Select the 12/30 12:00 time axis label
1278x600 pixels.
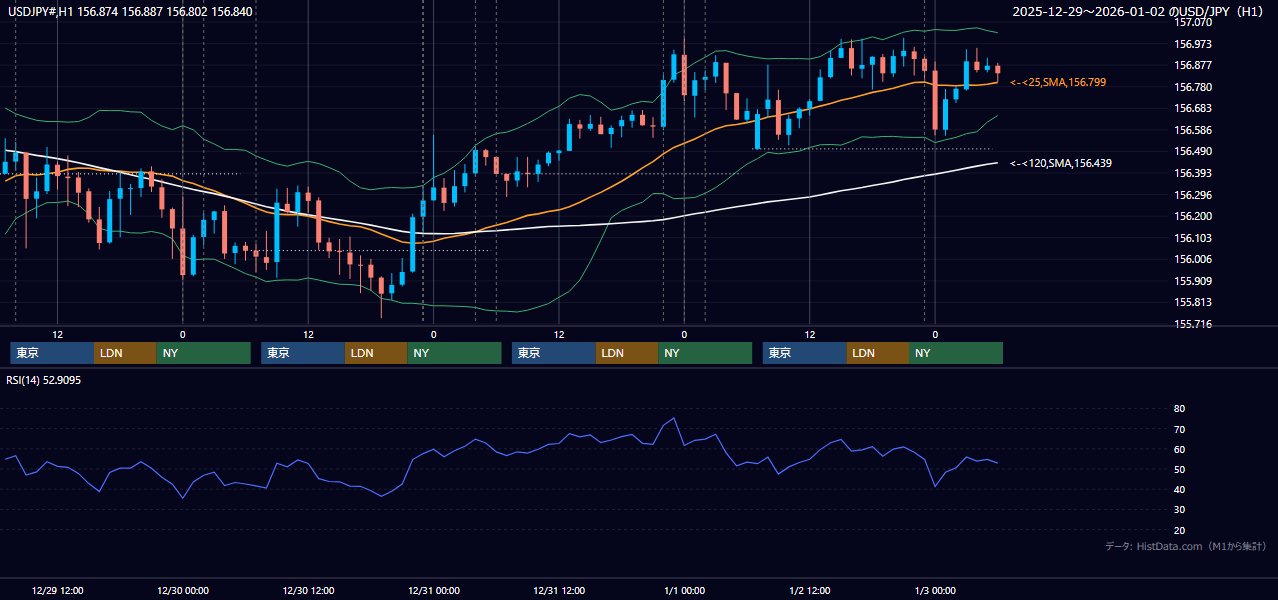308,590
